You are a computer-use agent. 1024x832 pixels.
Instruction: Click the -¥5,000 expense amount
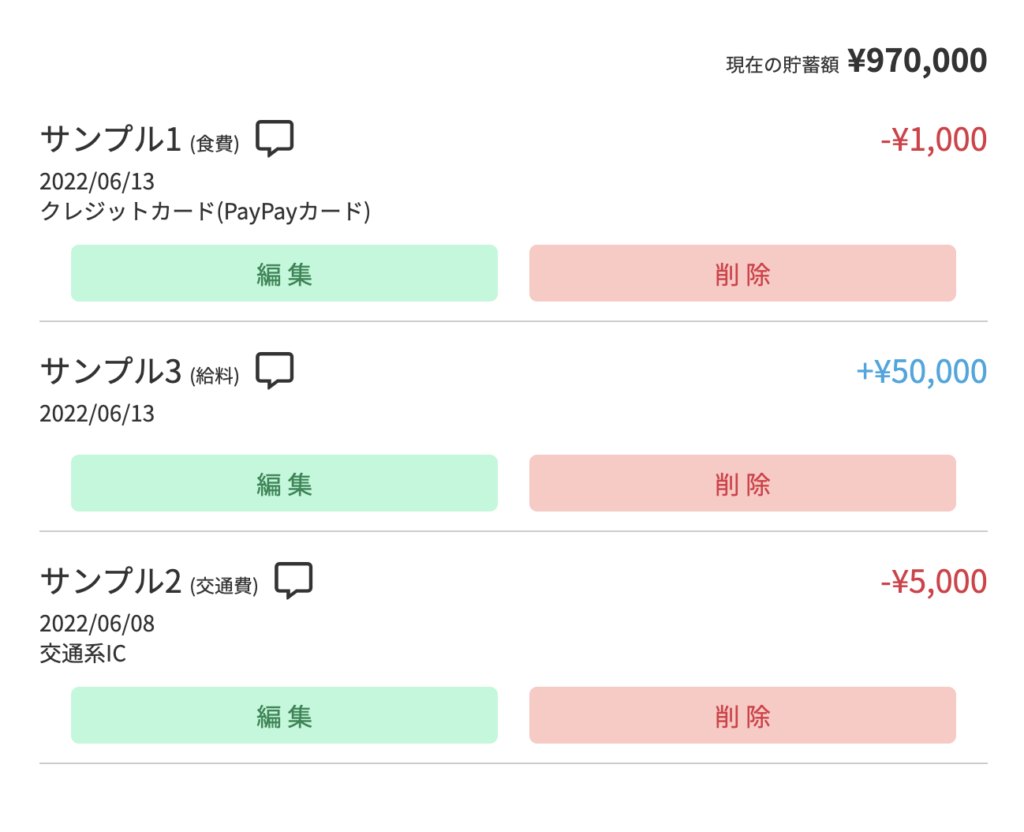click(x=933, y=582)
